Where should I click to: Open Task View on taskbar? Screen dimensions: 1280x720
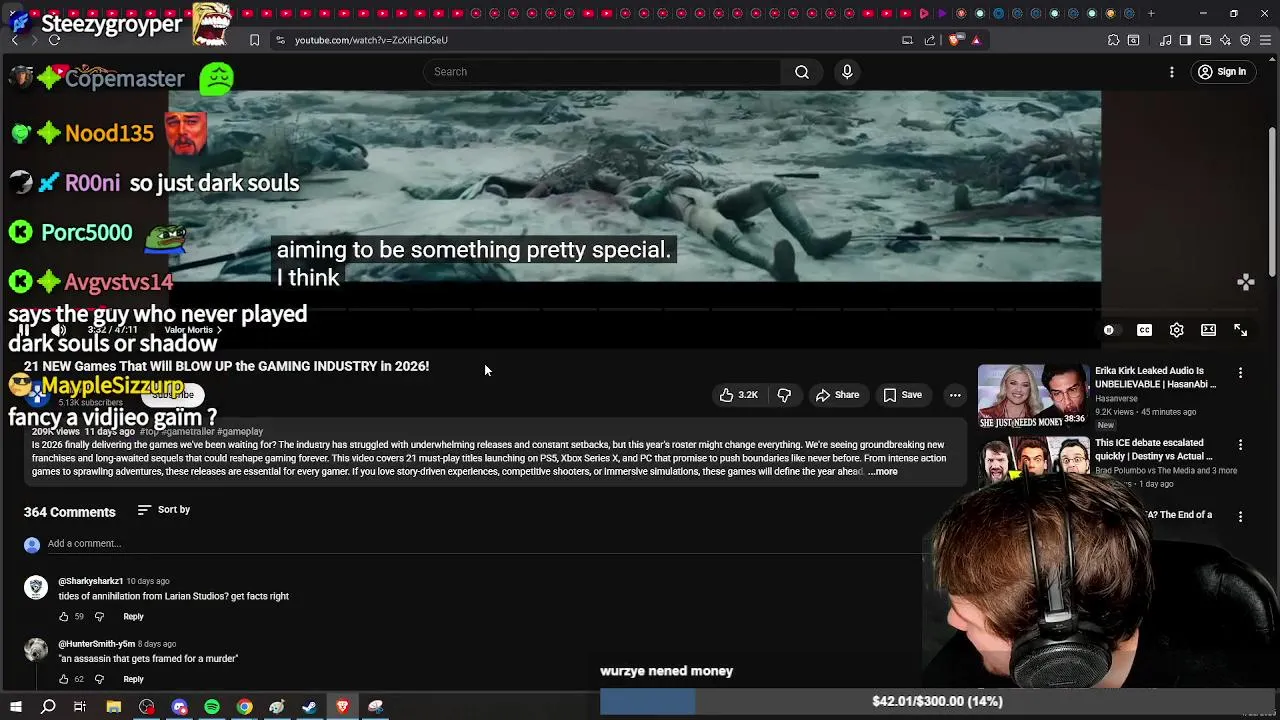pos(80,707)
